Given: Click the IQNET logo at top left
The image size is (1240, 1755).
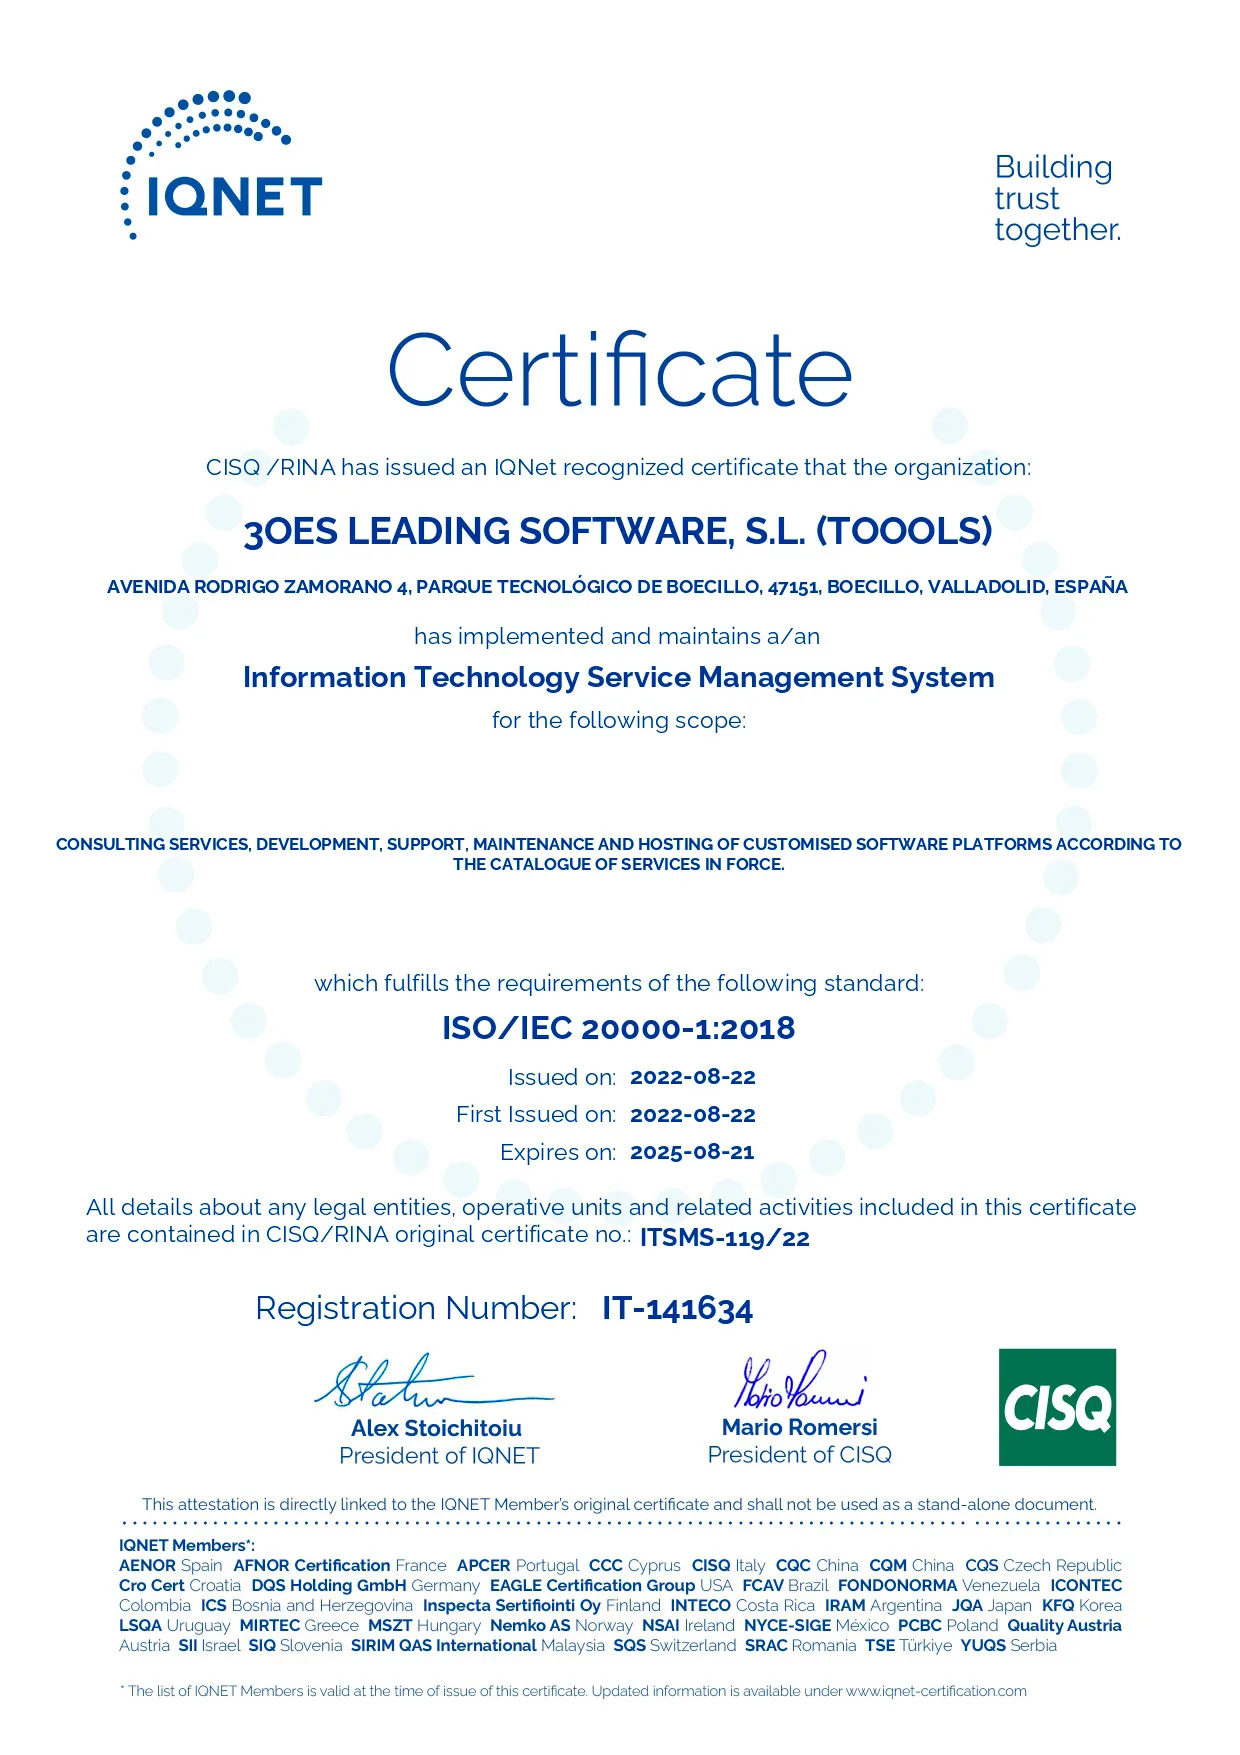Looking at the screenshot, I should point(221,167).
